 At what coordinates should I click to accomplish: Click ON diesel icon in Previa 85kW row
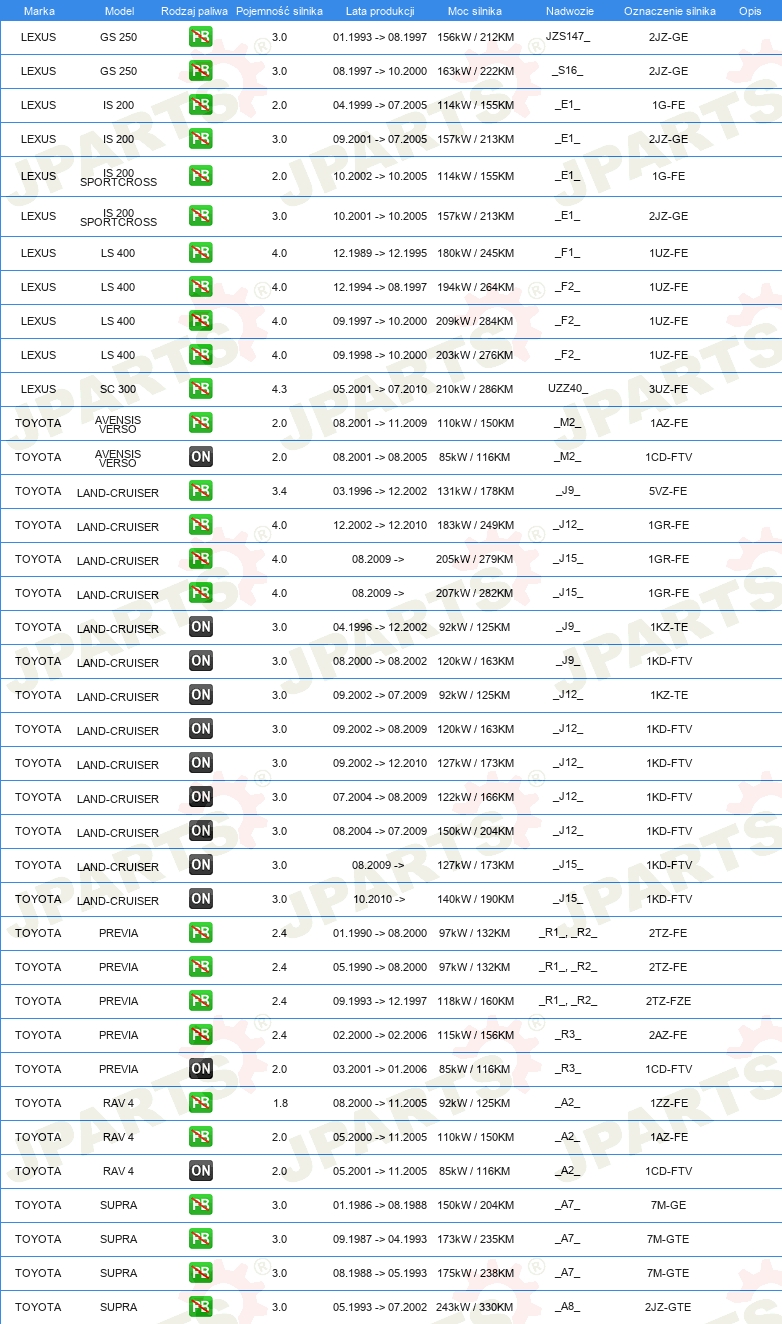pos(201,1069)
